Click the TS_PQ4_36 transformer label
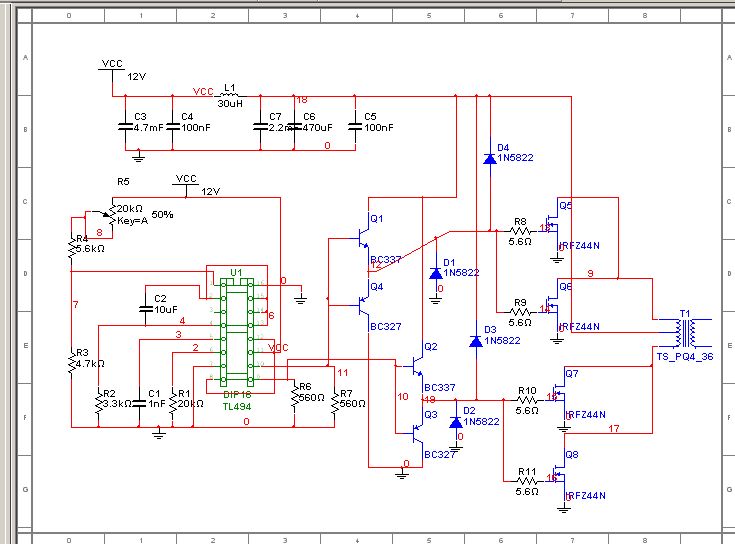This screenshot has height=544, width=735. (x=684, y=357)
